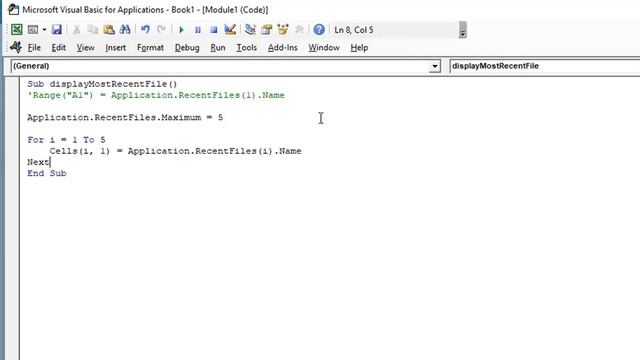This screenshot has width=640, height=360.
Task: Click the RecentFiles.Maximum = 5 line
Action: tap(125, 118)
